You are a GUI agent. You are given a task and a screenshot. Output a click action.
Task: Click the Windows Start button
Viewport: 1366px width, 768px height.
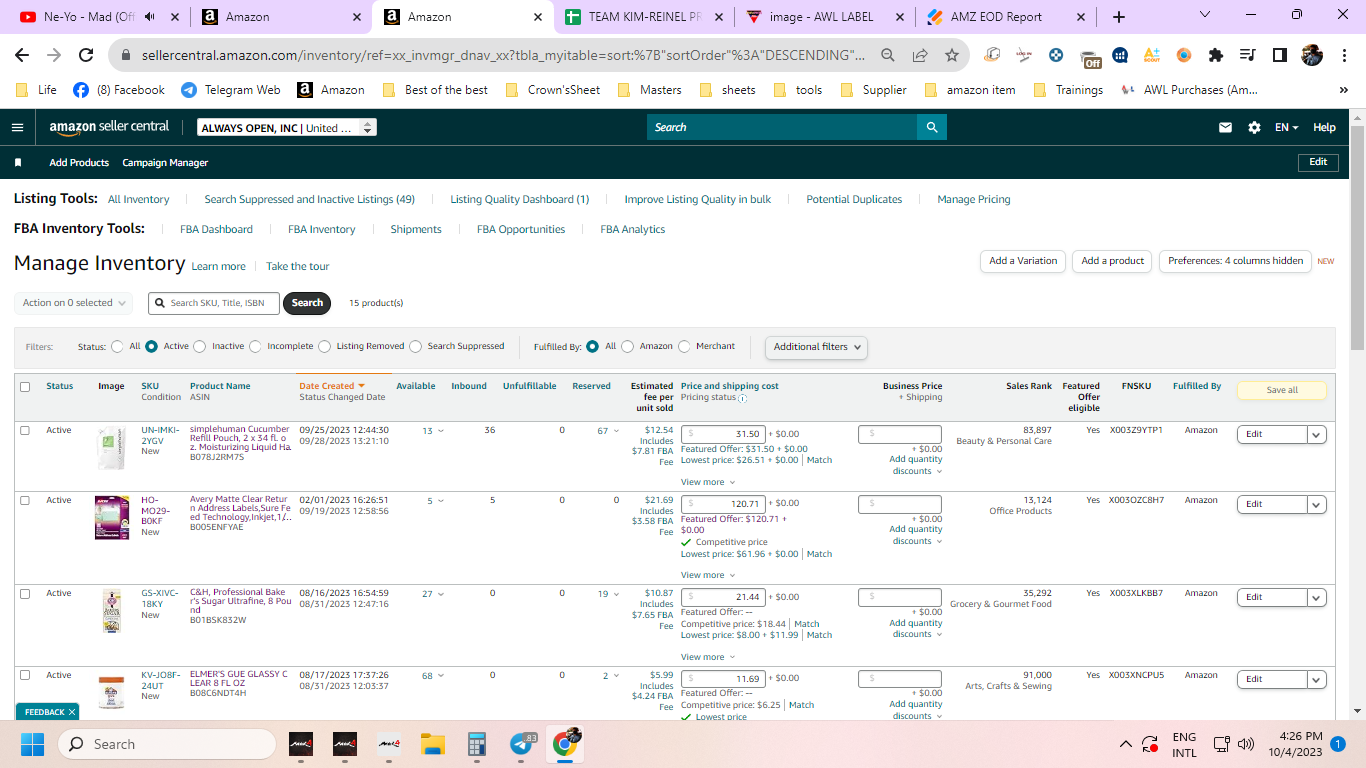(33, 744)
